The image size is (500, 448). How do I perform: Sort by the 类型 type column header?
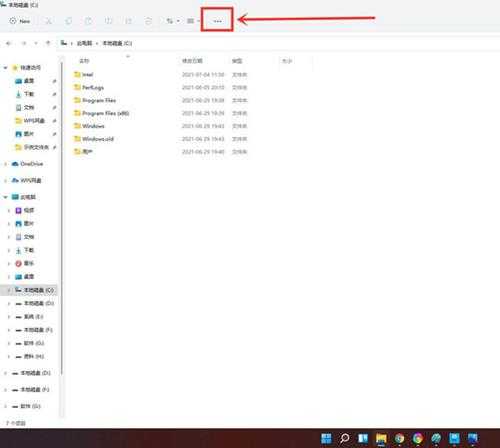(237, 61)
